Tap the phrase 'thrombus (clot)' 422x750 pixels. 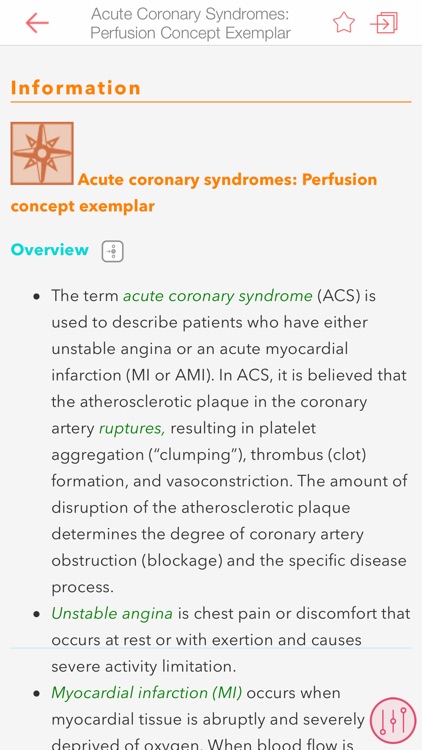coord(308,454)
